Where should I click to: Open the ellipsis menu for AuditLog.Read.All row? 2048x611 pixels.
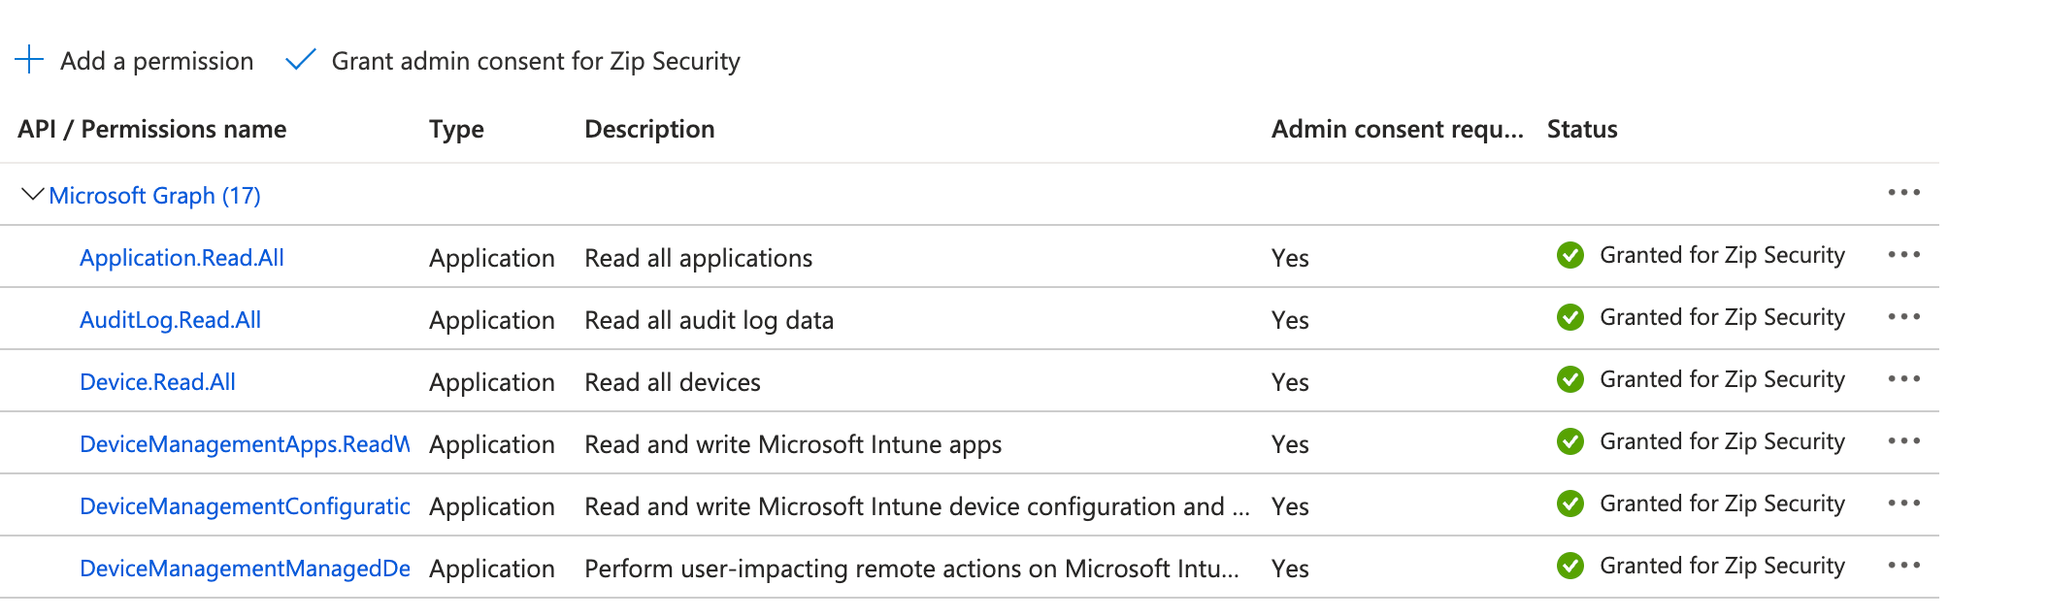pos(1903,317)
